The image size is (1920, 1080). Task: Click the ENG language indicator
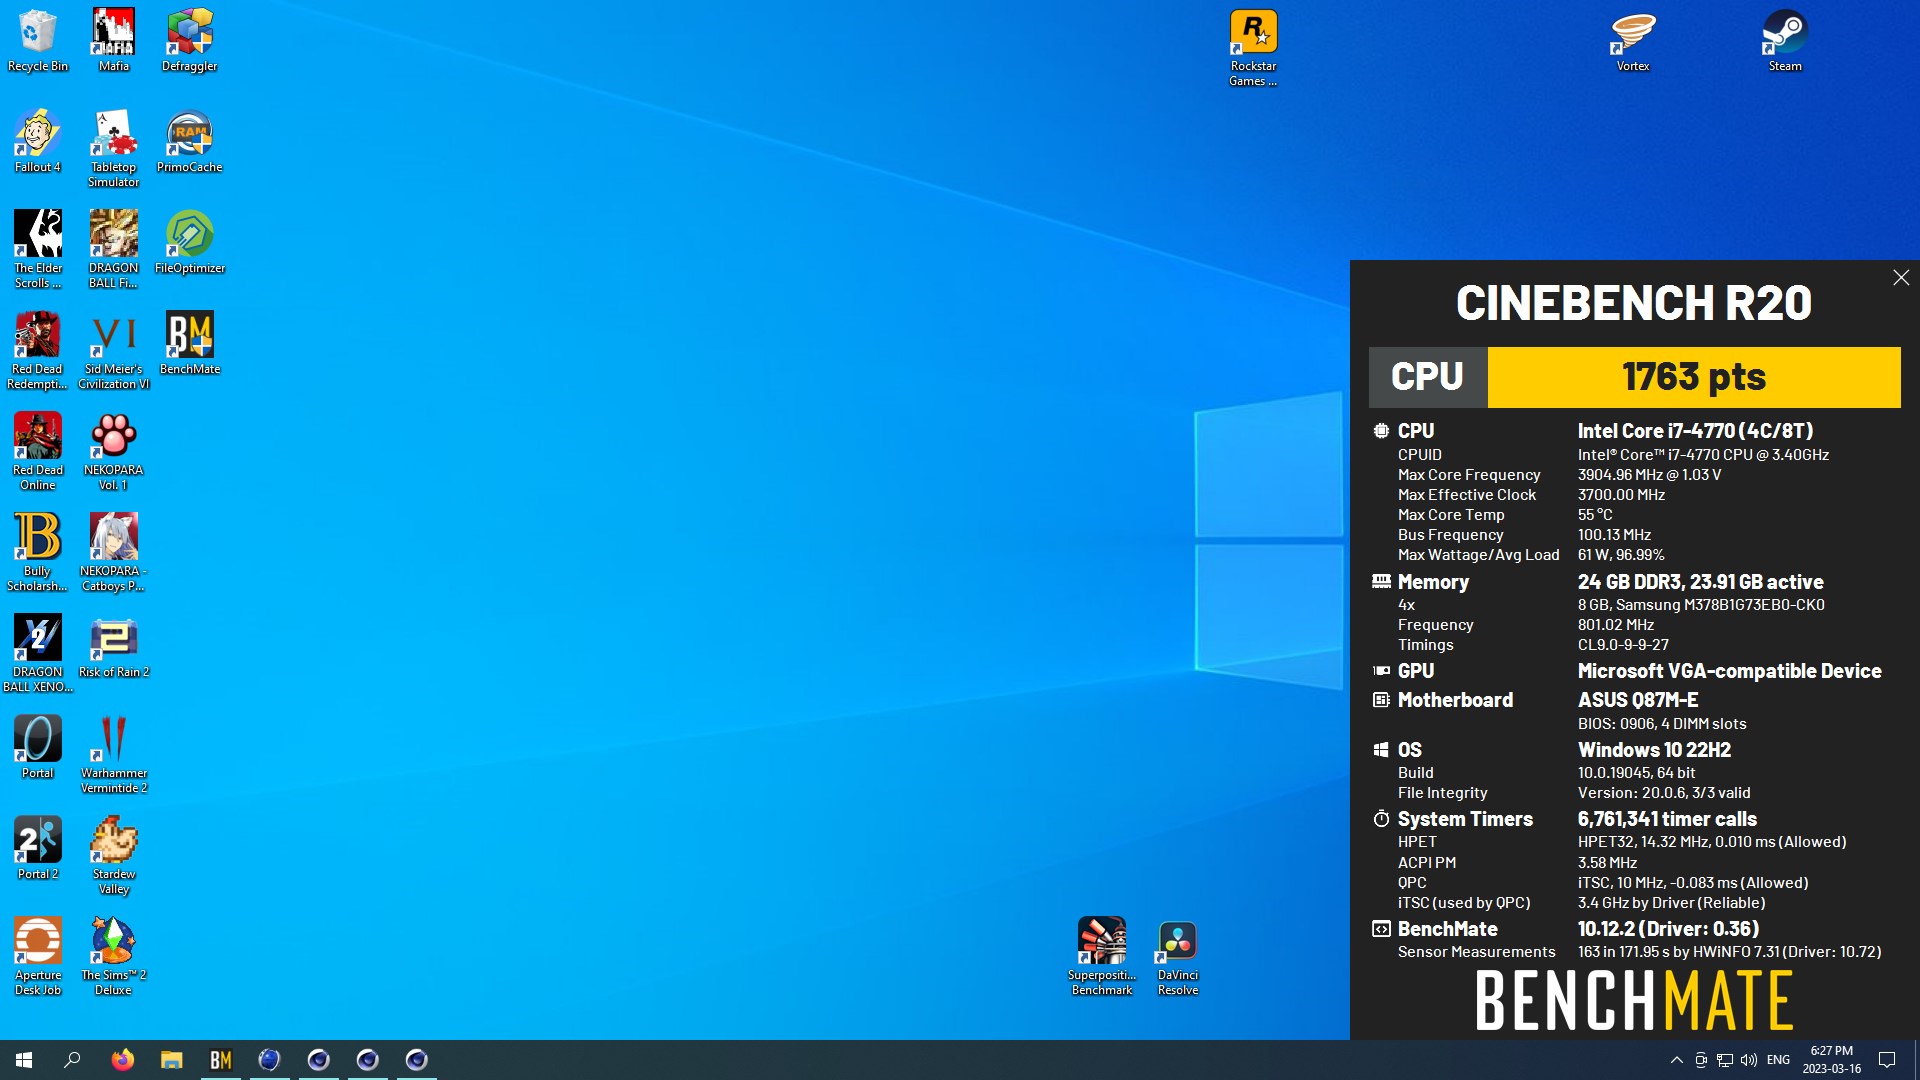click(1778, 1060)
